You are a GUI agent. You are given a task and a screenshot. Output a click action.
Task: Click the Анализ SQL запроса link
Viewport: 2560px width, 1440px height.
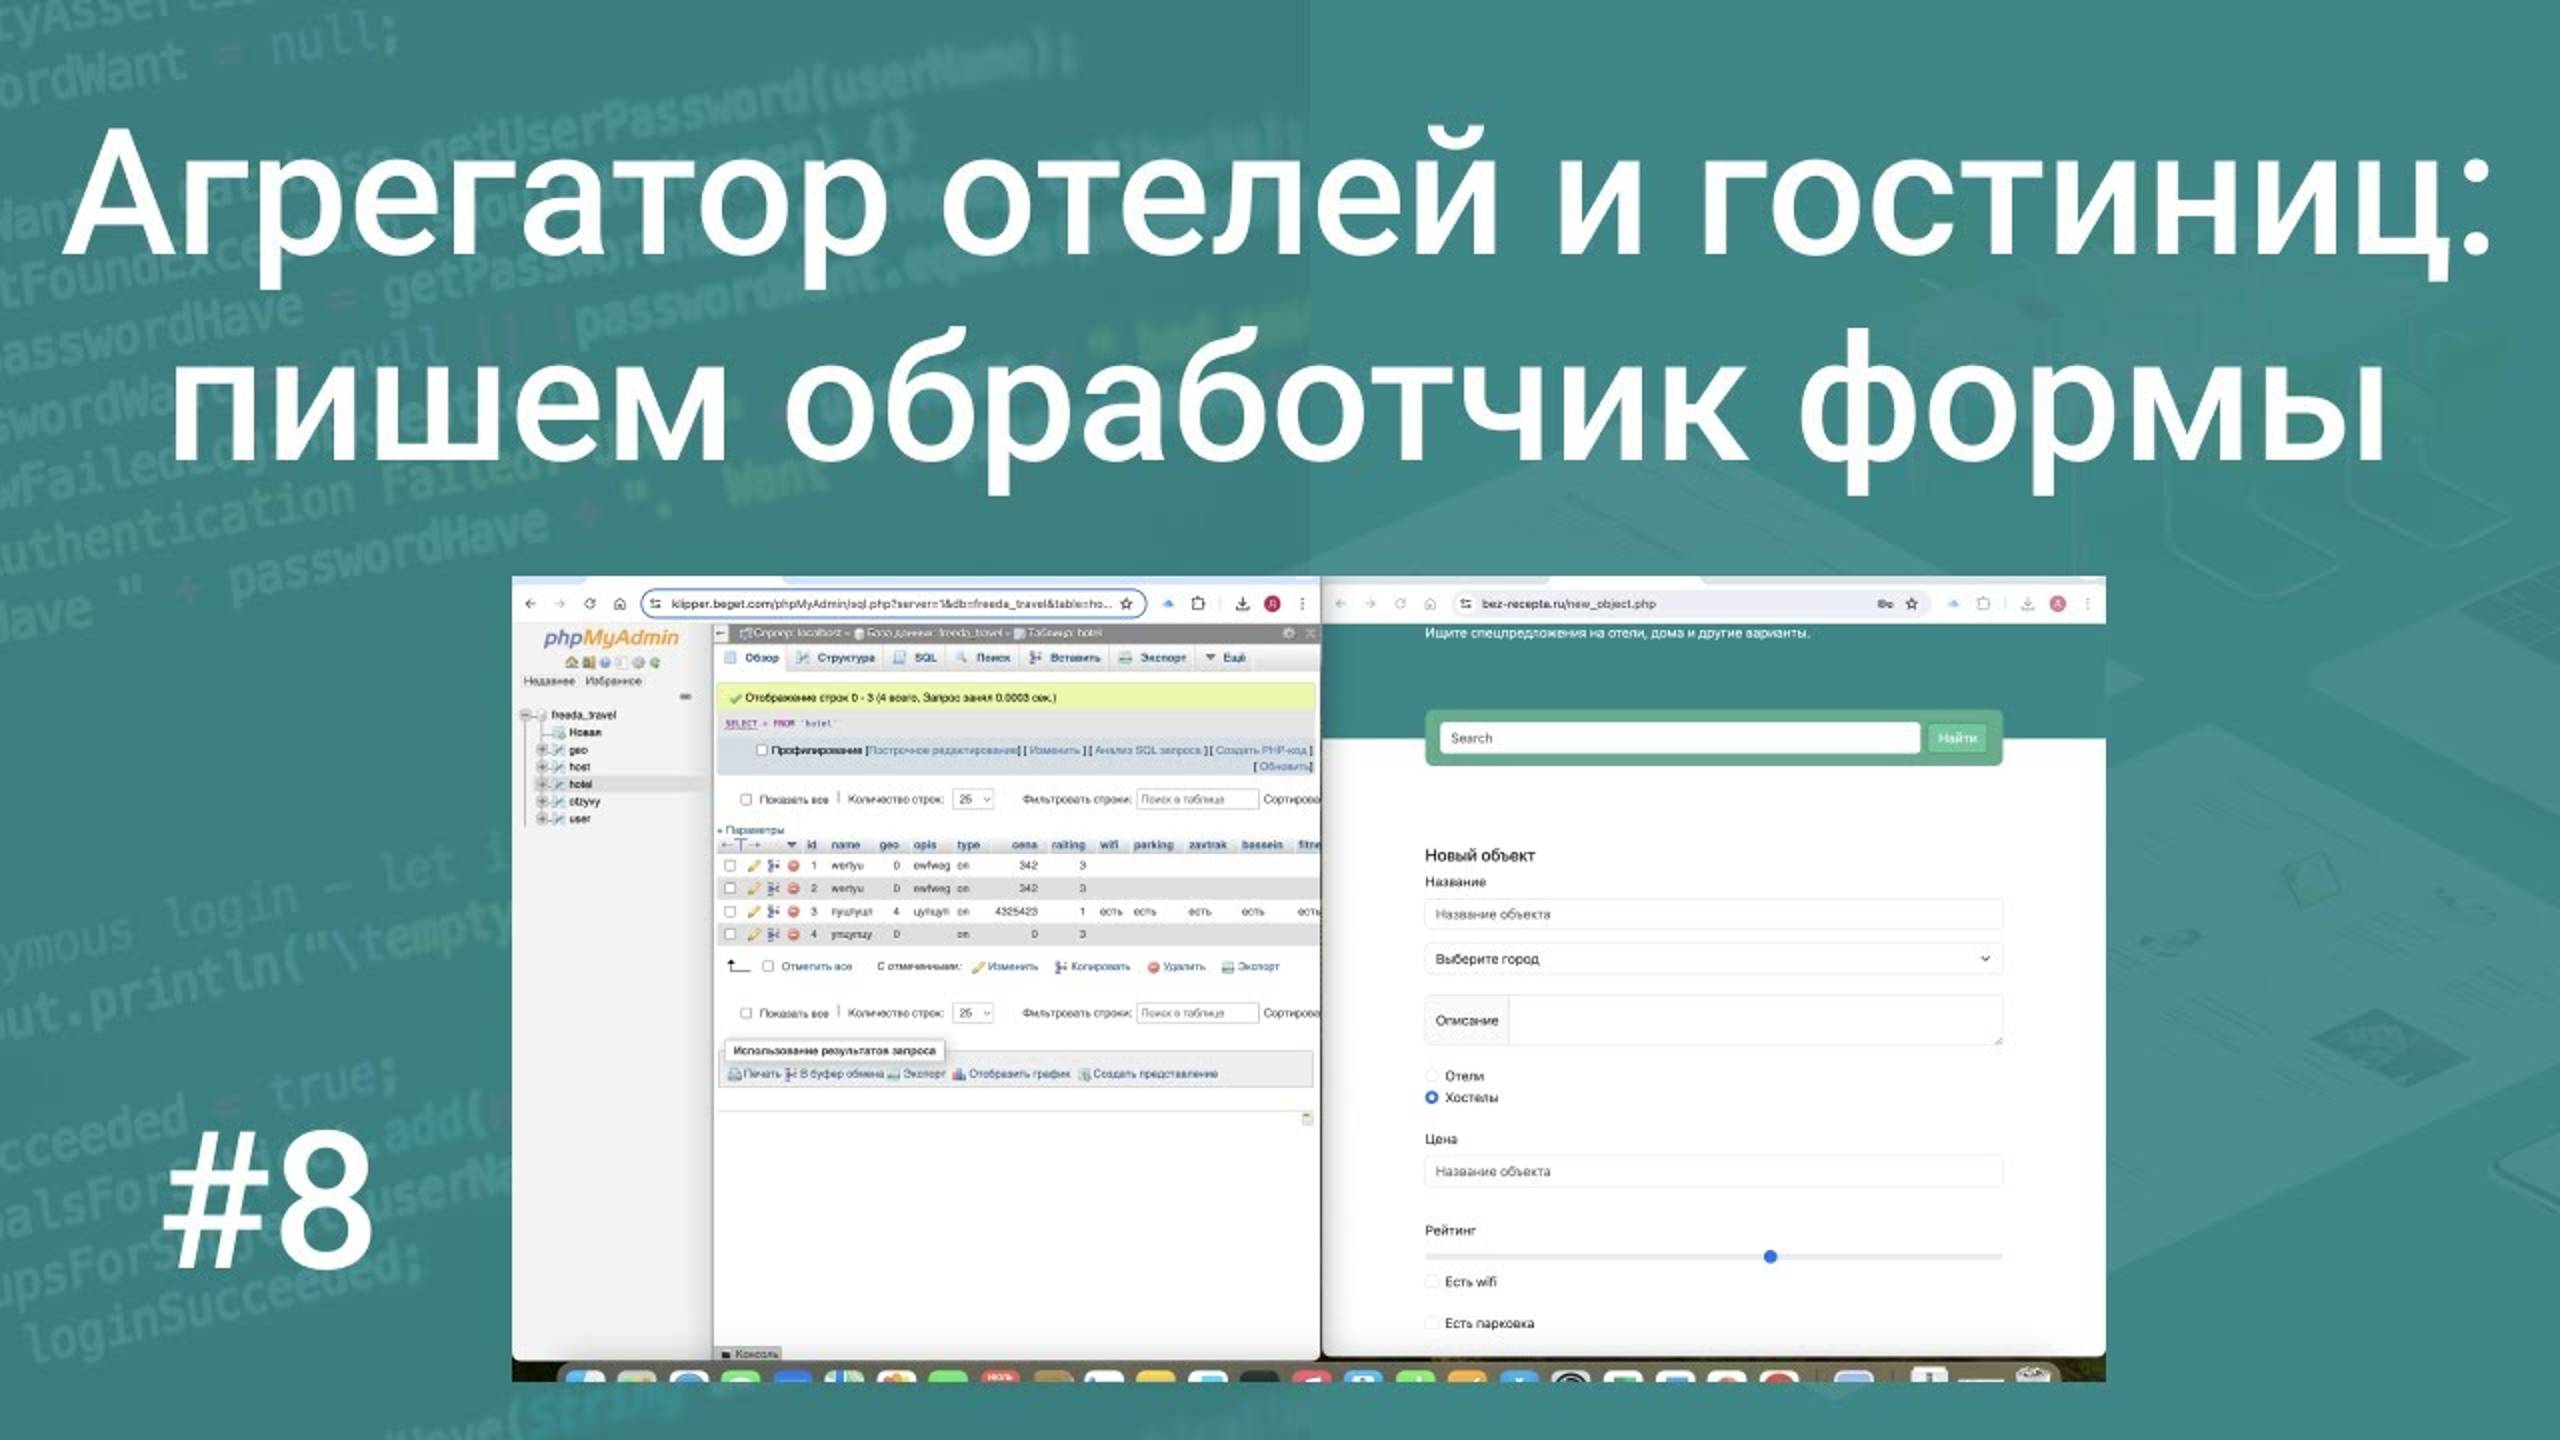[x=1148, y=750]
